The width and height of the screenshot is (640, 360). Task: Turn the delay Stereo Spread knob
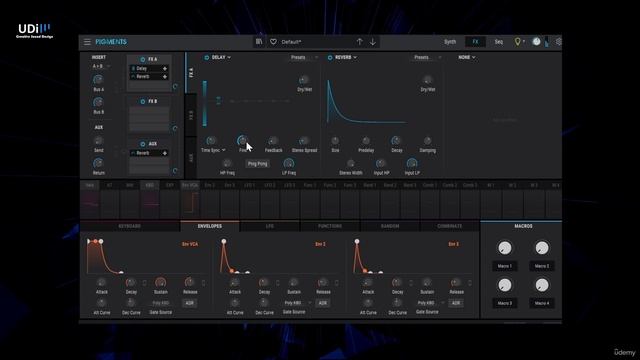pyautogui.click(x=304, y=141)
